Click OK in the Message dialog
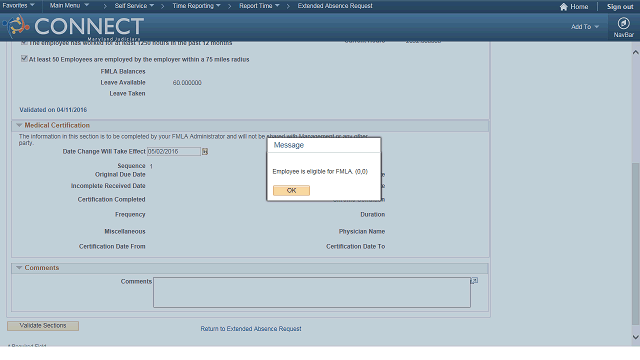 click(291, 190)
